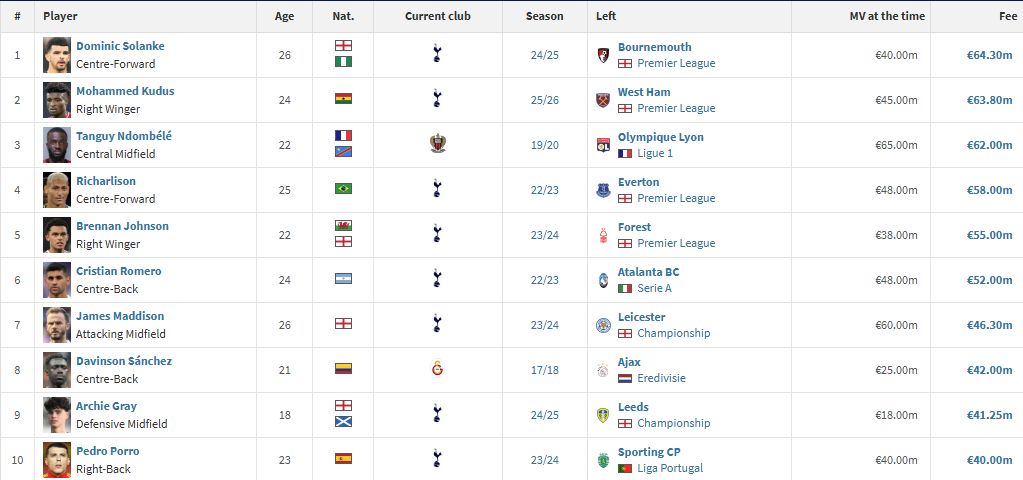This screenshot has height=480, width=1023.
Task: Click Brazil flag in Richarlison row
Action: 343,188
